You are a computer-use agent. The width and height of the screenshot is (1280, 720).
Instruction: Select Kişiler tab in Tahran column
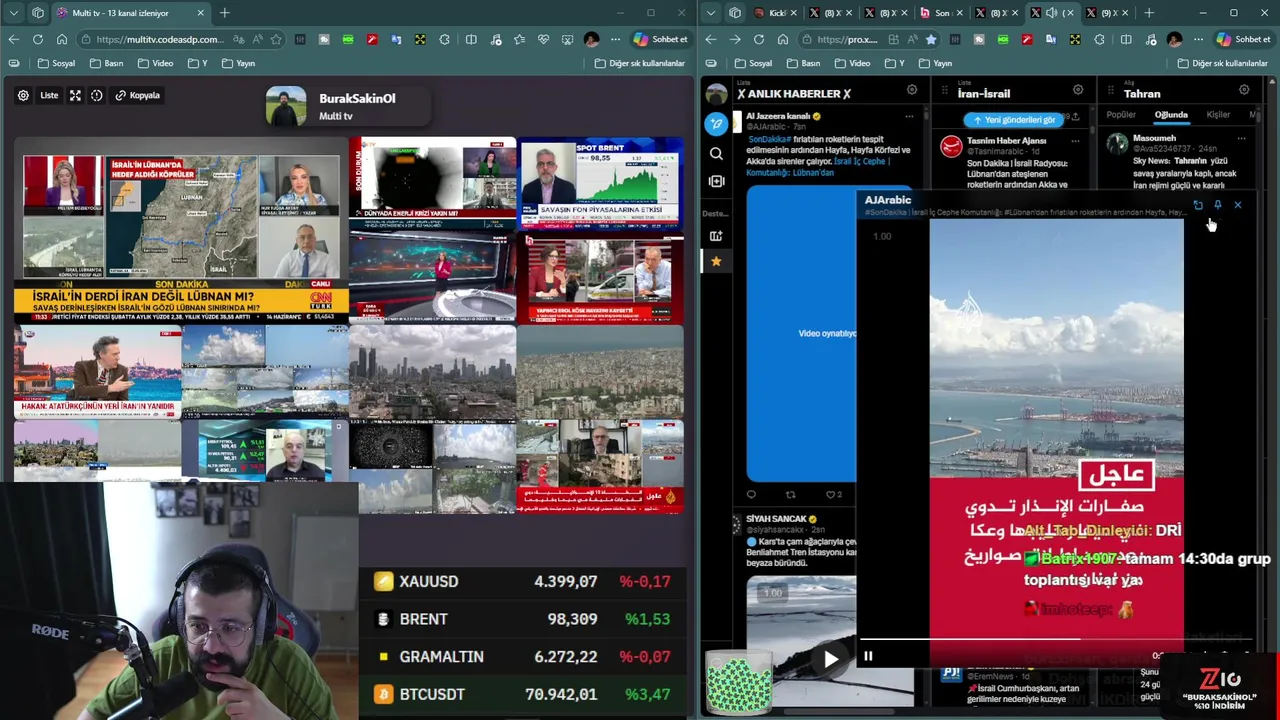[x=1218, y=115]
